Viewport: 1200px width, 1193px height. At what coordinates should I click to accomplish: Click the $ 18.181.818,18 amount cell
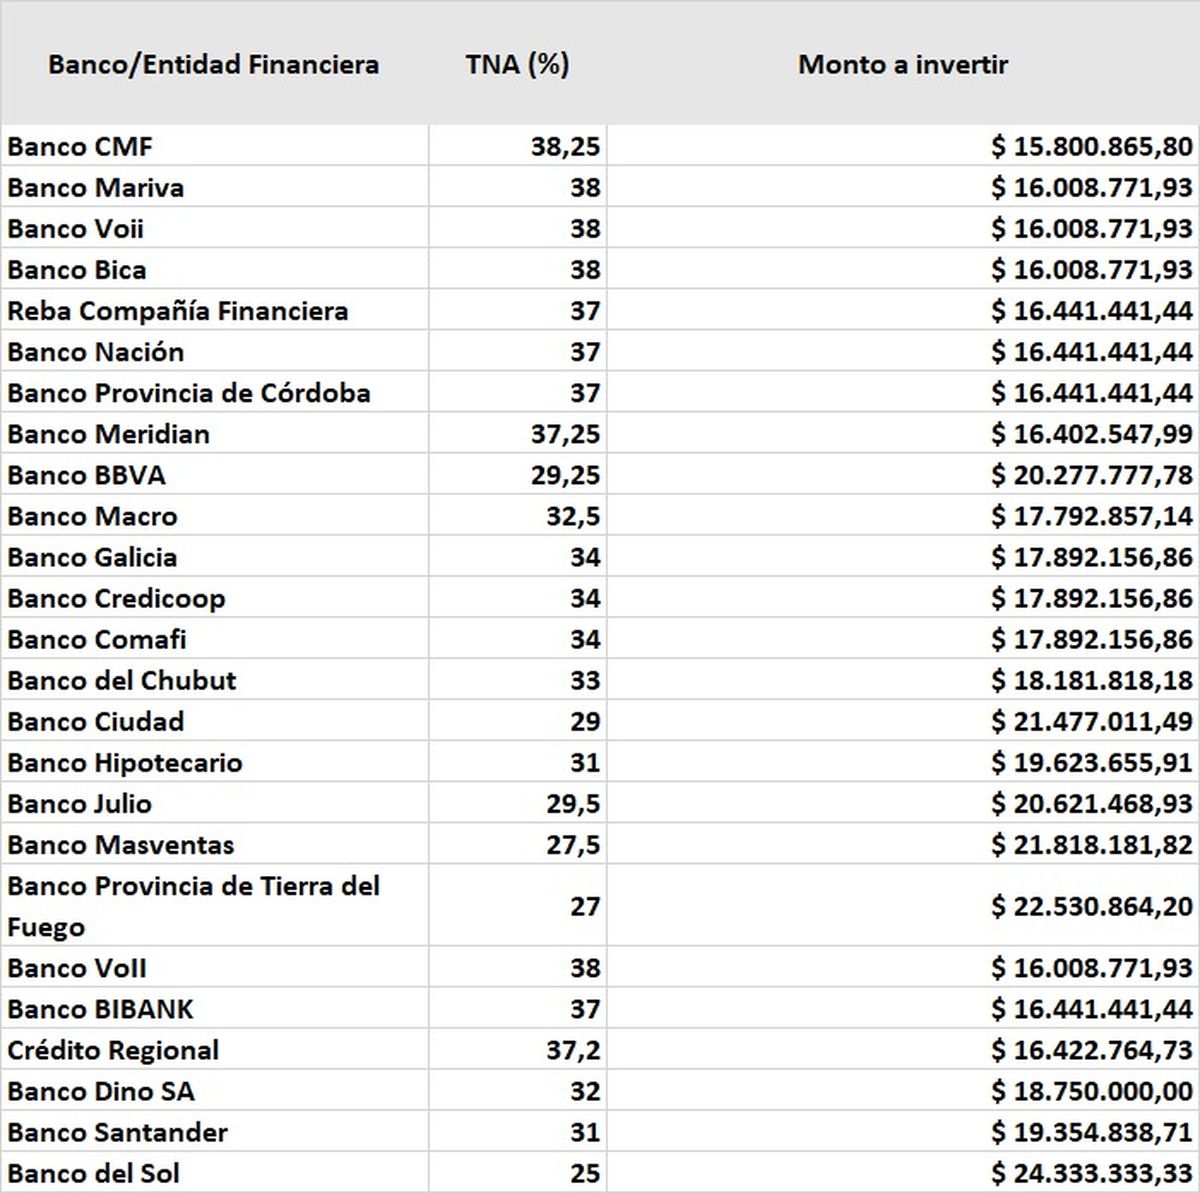(1091, 680)
